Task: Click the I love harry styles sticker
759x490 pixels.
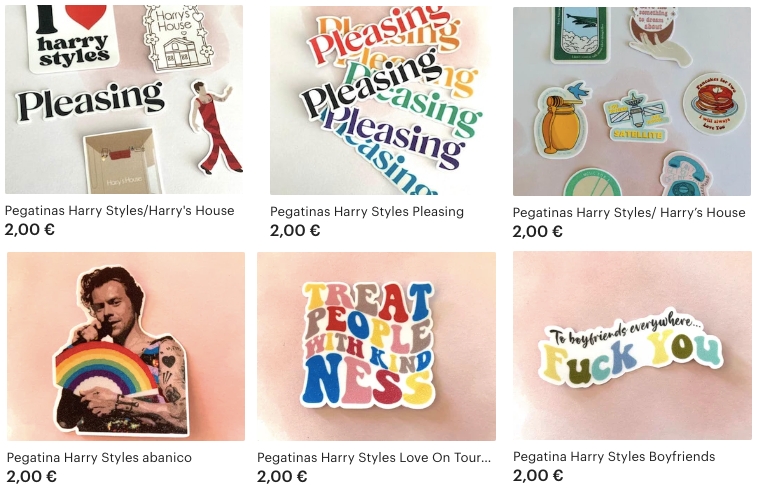Action: tap(73, 38)
